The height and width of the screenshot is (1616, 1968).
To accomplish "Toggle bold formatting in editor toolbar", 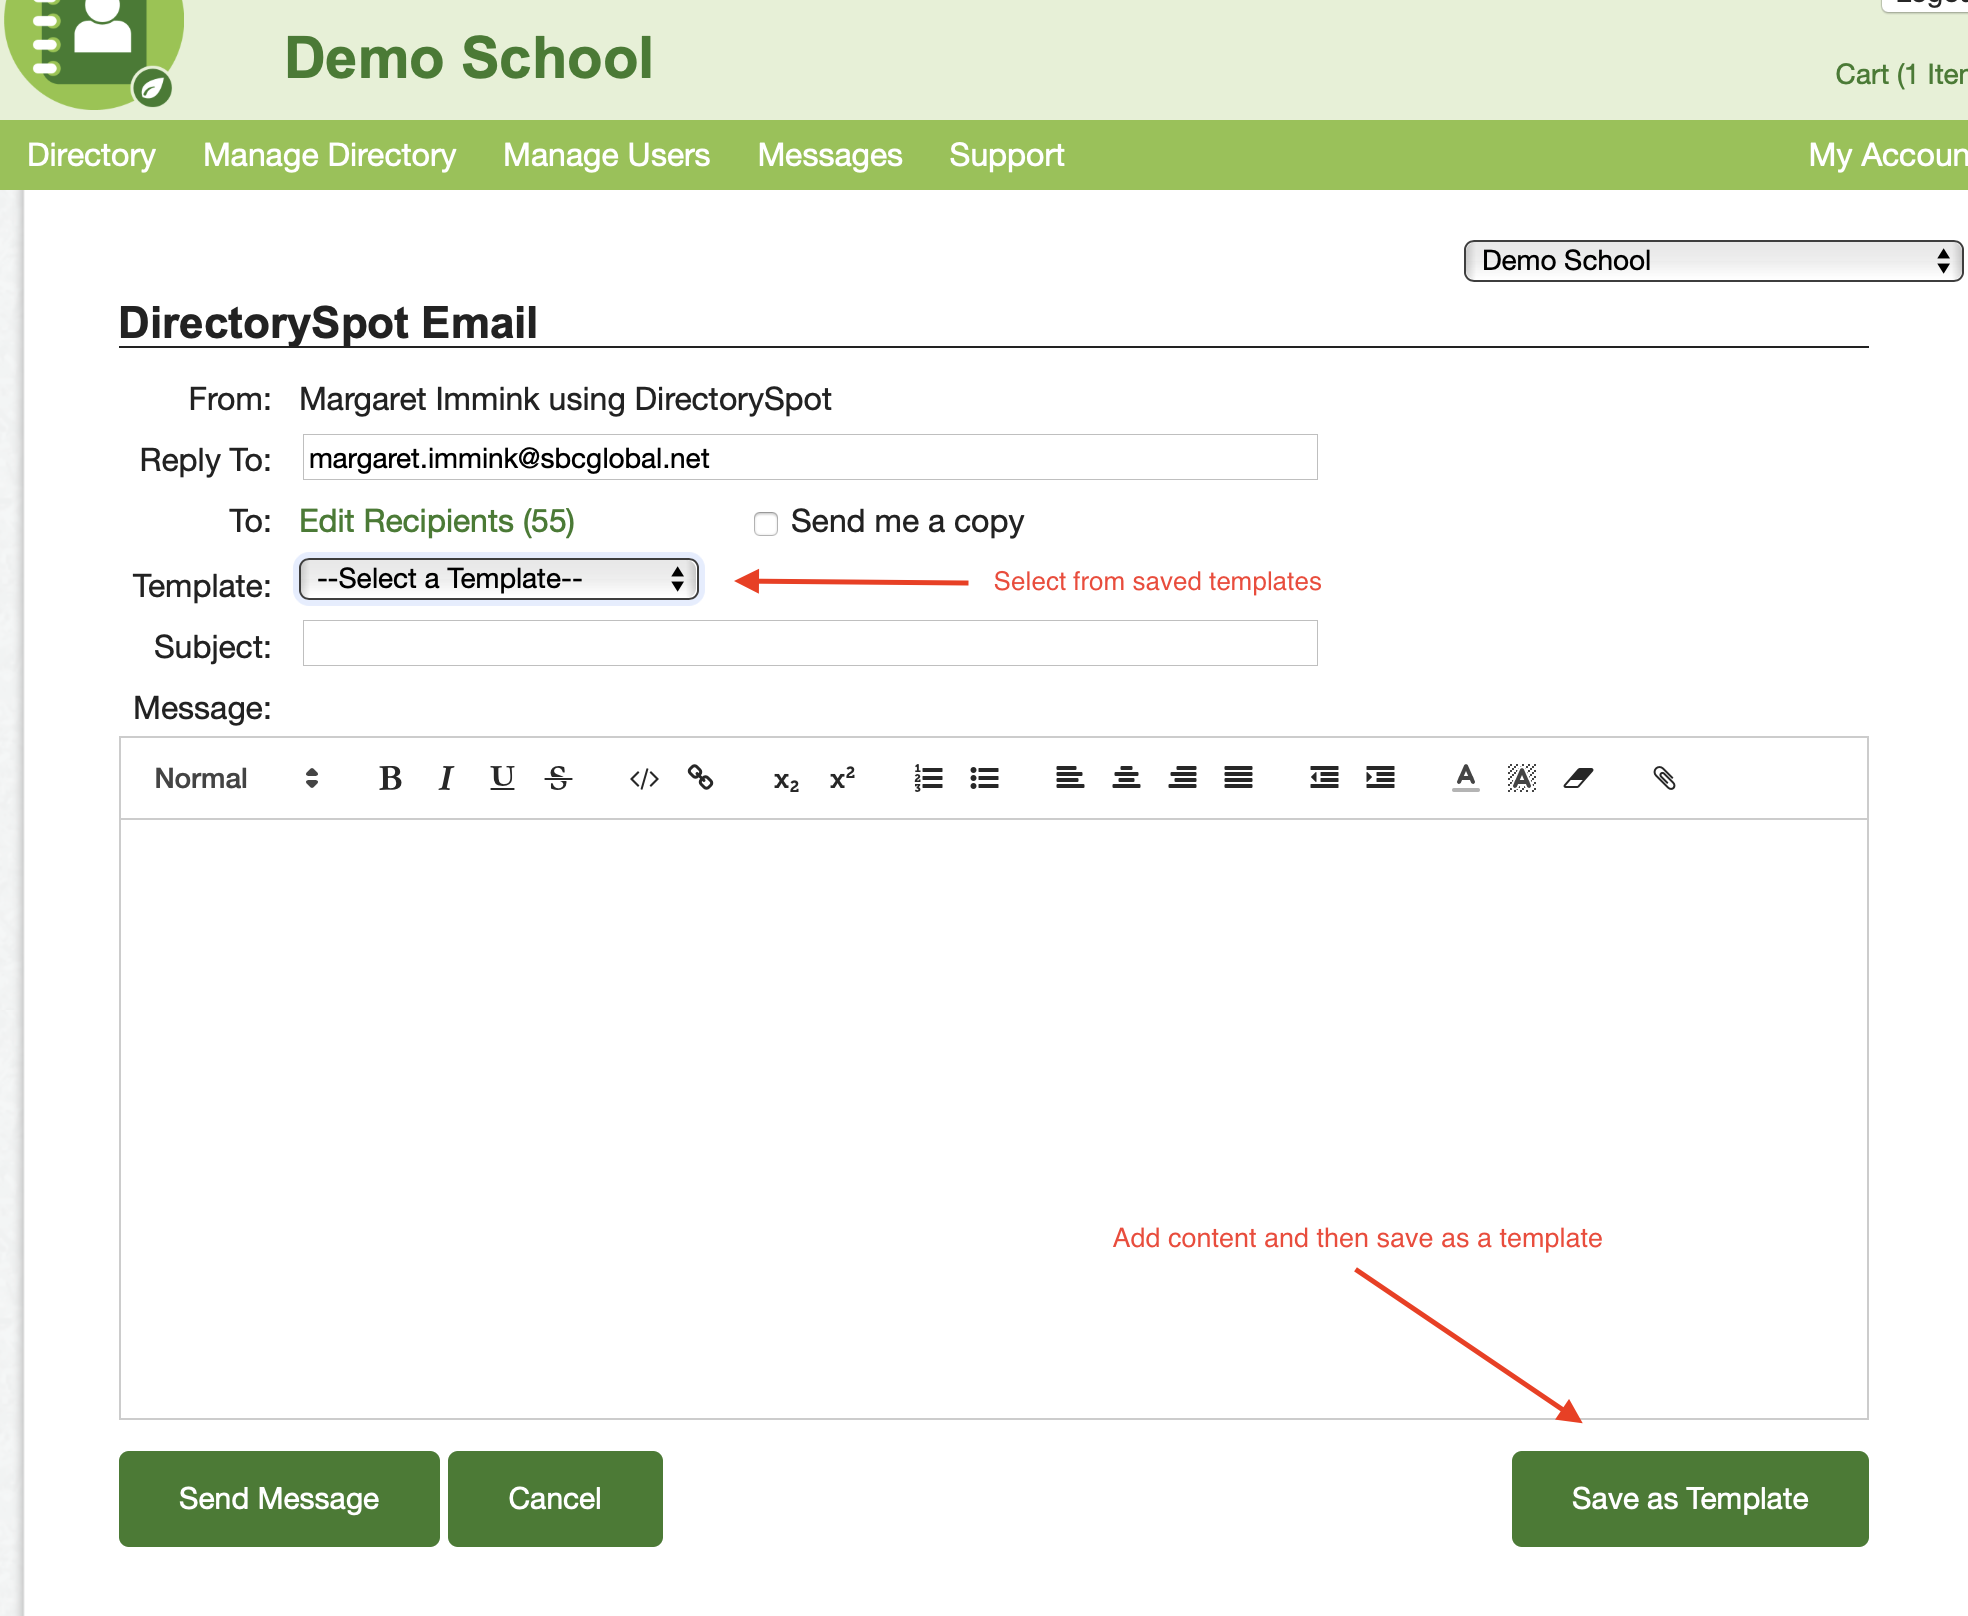I will tap(390, 778).
